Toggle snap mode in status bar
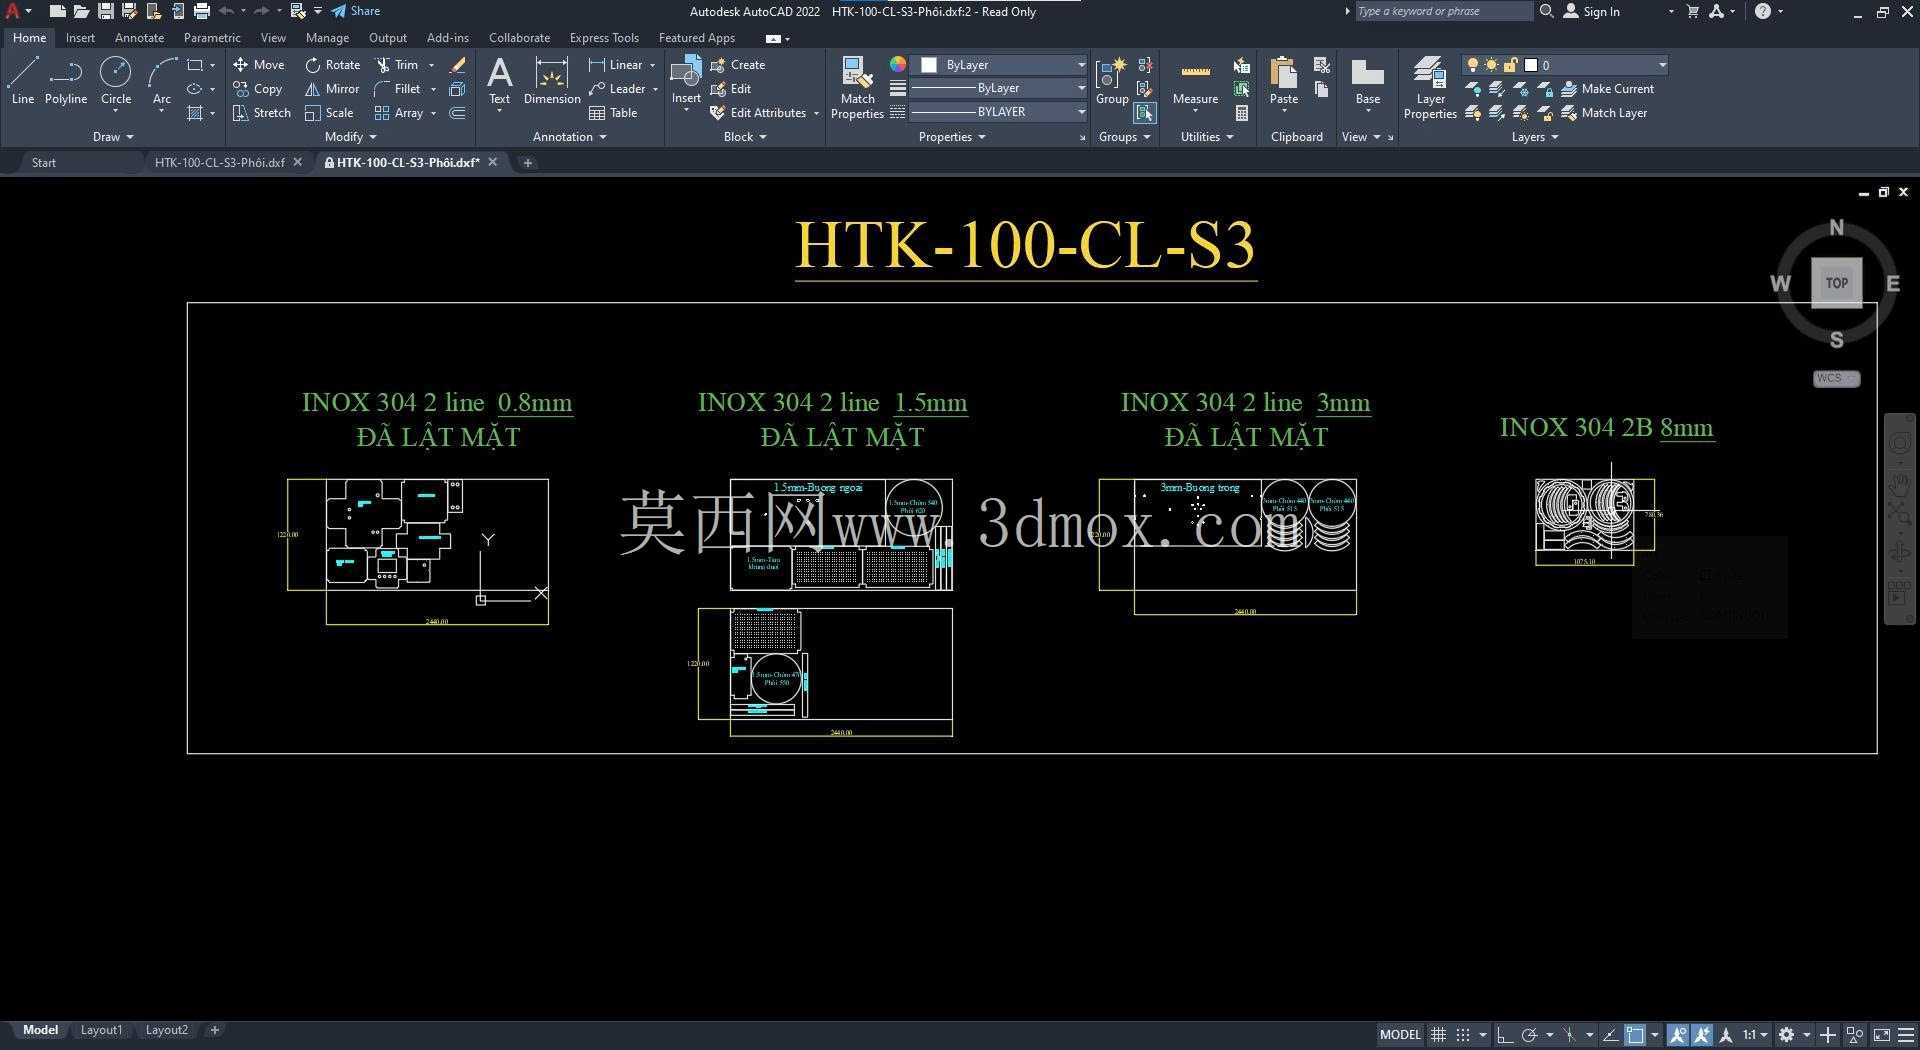The width and height of the screenshot is (1920, 1050). tap(1463, 1035)
